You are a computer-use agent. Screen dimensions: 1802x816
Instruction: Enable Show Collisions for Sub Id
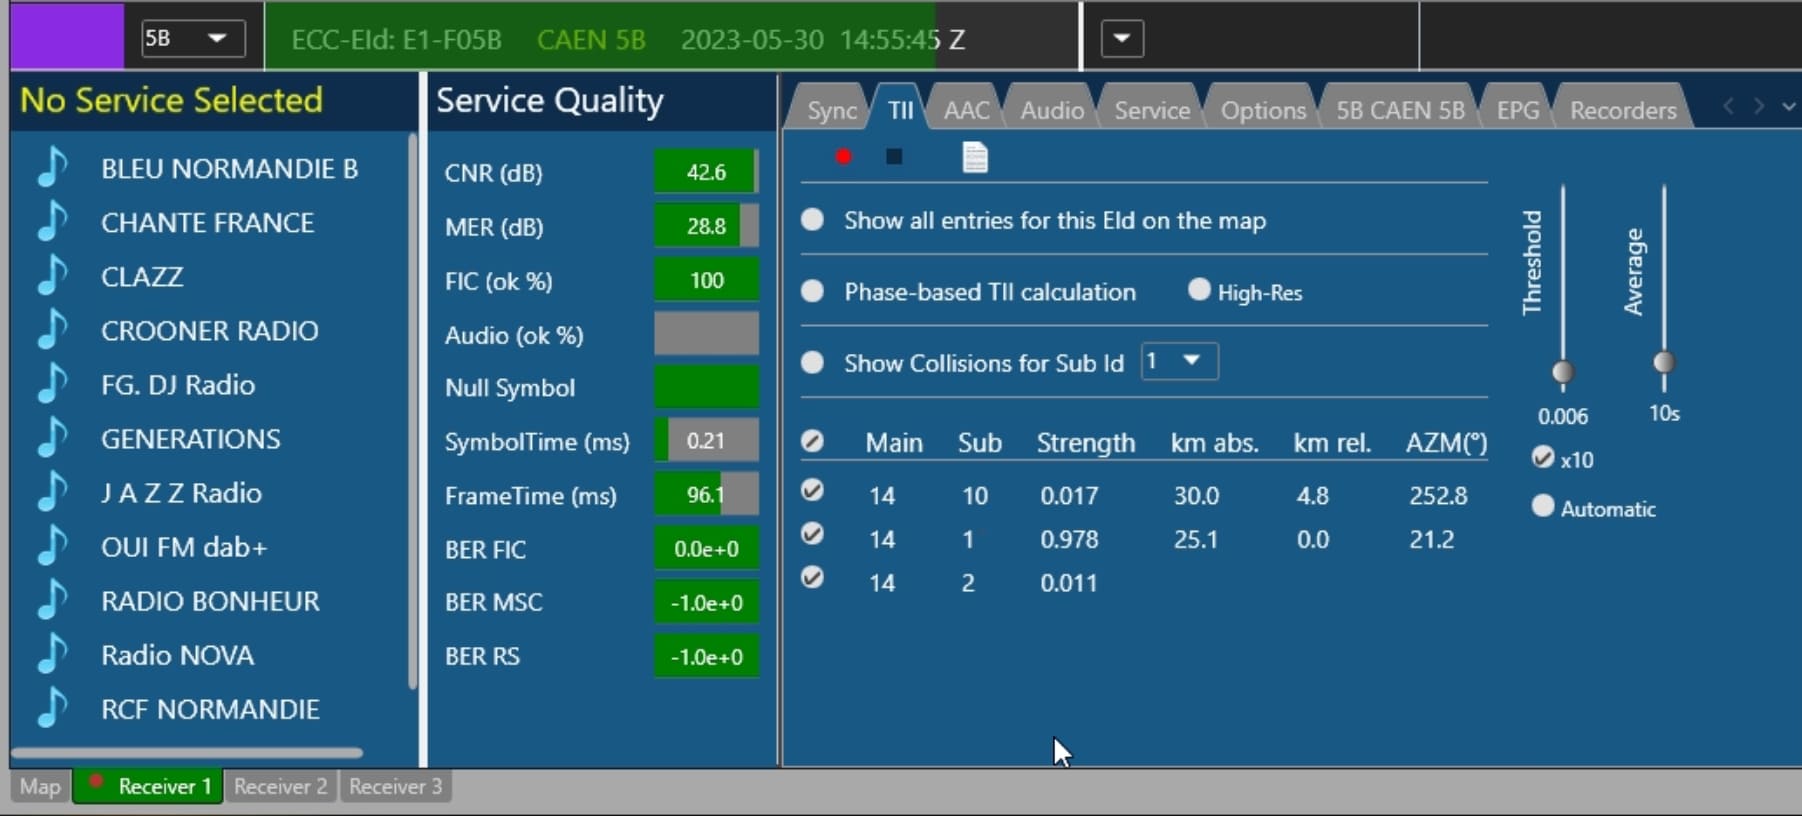813,362
